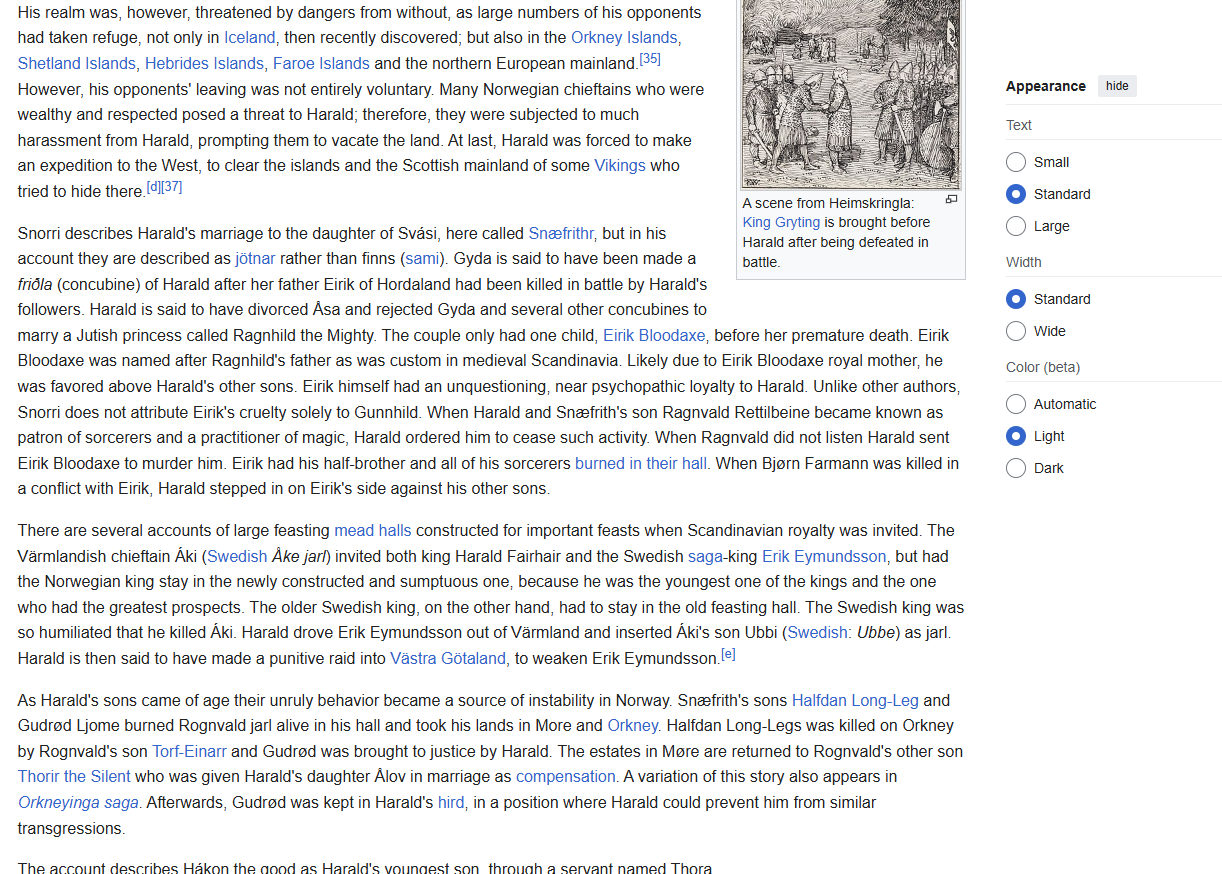1222x874 pixels.
Task: Open burned in their hall link
Action: (641, 463)
